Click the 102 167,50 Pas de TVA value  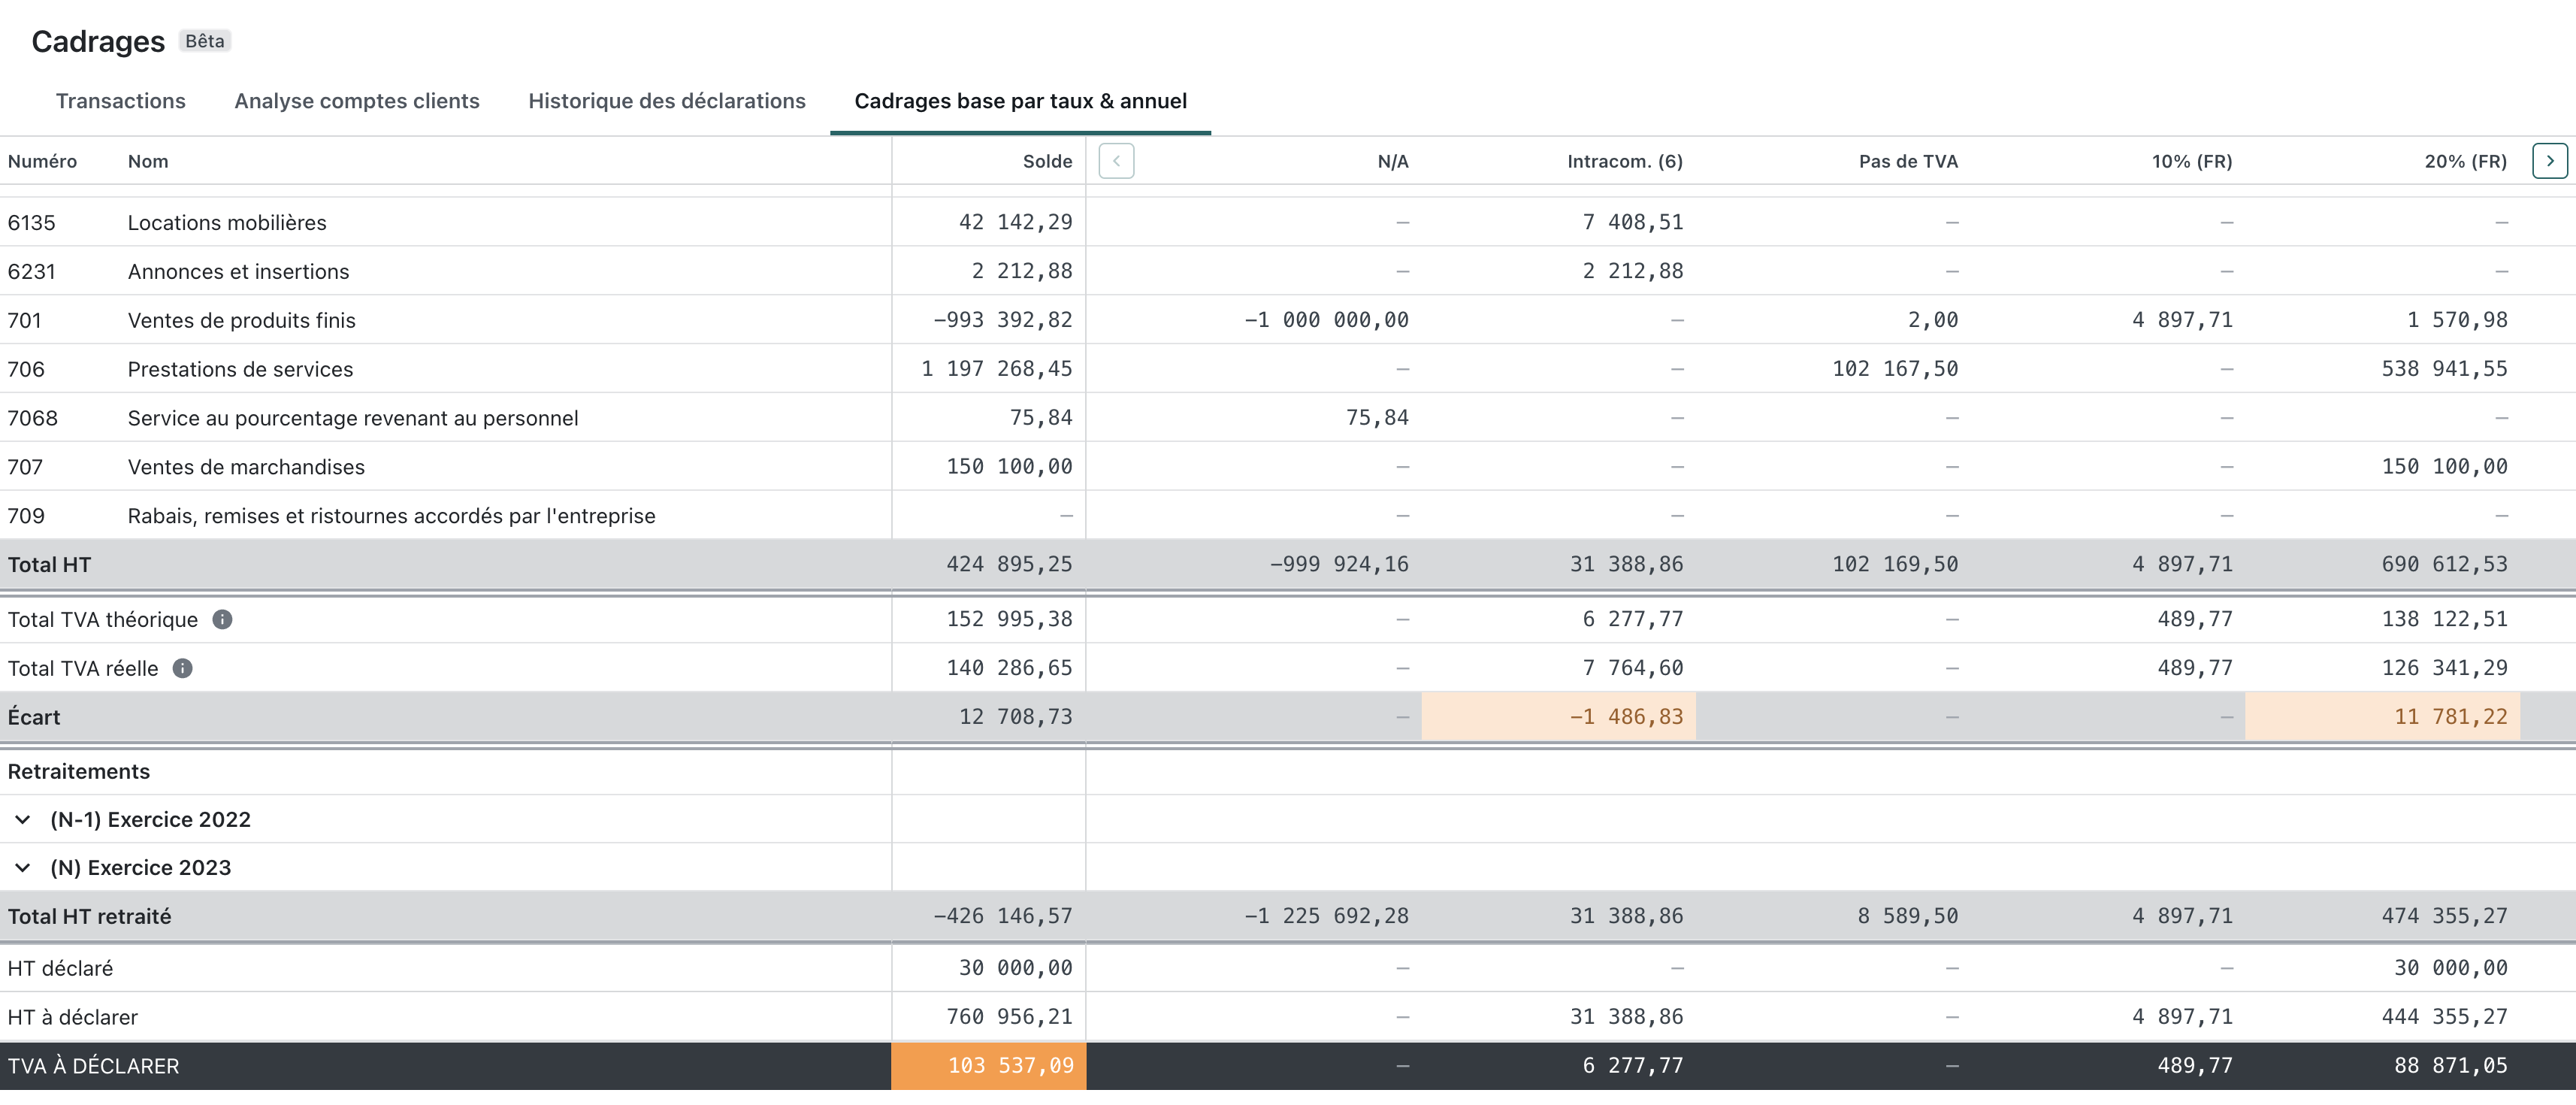pyautogui.click(x=1895, y=369)
